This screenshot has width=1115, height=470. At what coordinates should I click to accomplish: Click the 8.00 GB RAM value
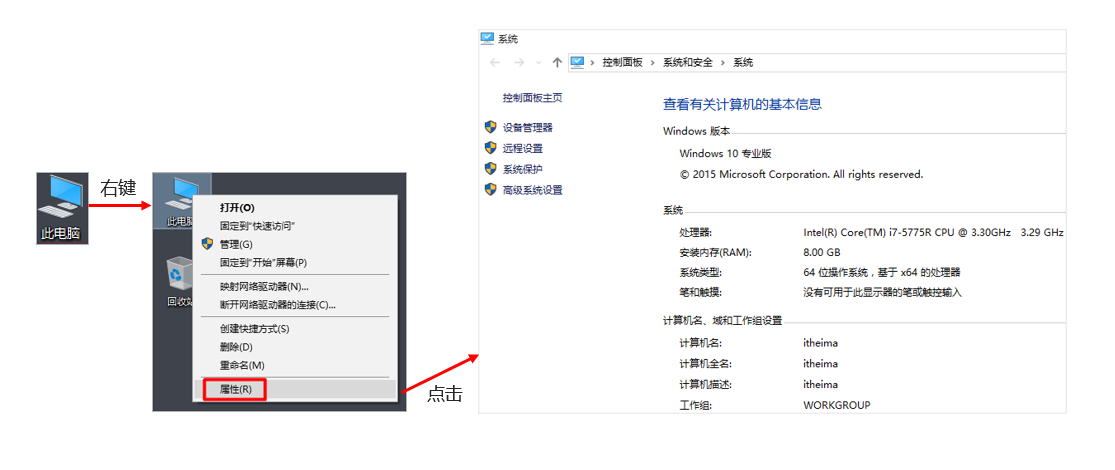pyautogui.click(x=822, y=252)
